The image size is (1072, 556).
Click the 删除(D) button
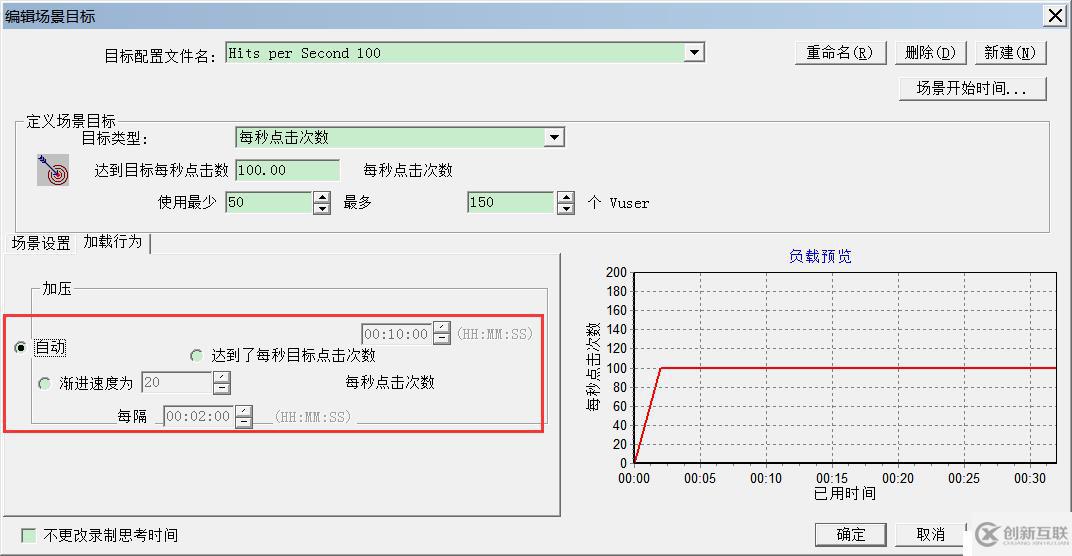pyautogui.click(x=930, y=53)
